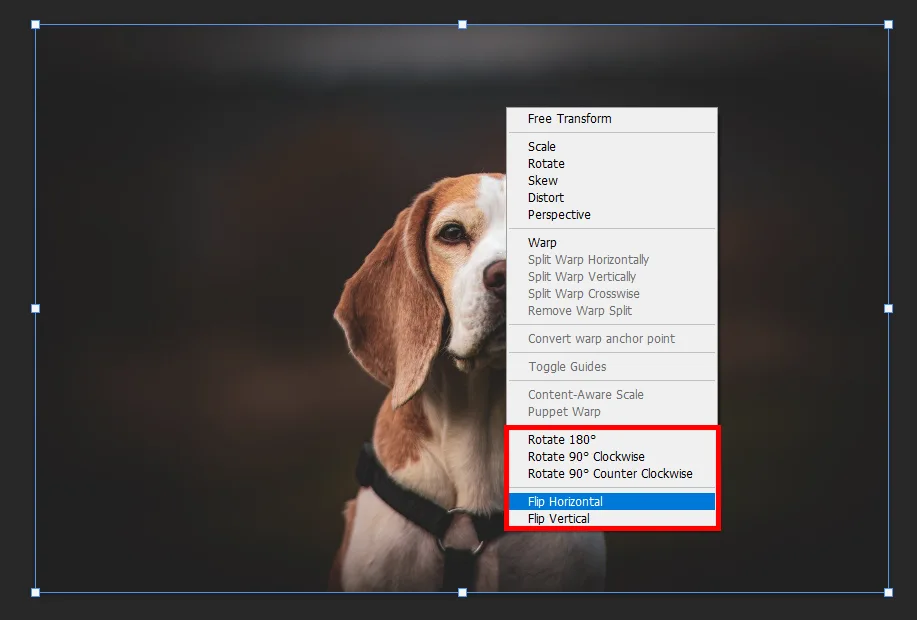
Task: Click the right-middle transform handle
Action: pos(888,308)
